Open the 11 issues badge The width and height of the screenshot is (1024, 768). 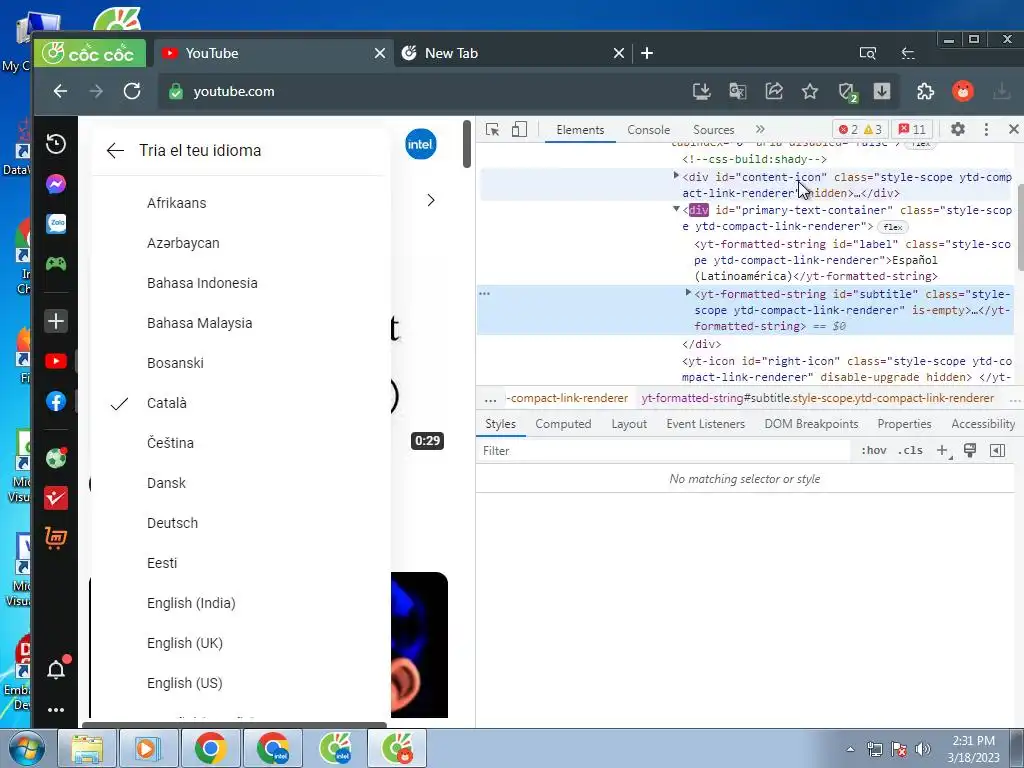coord(912,129)
